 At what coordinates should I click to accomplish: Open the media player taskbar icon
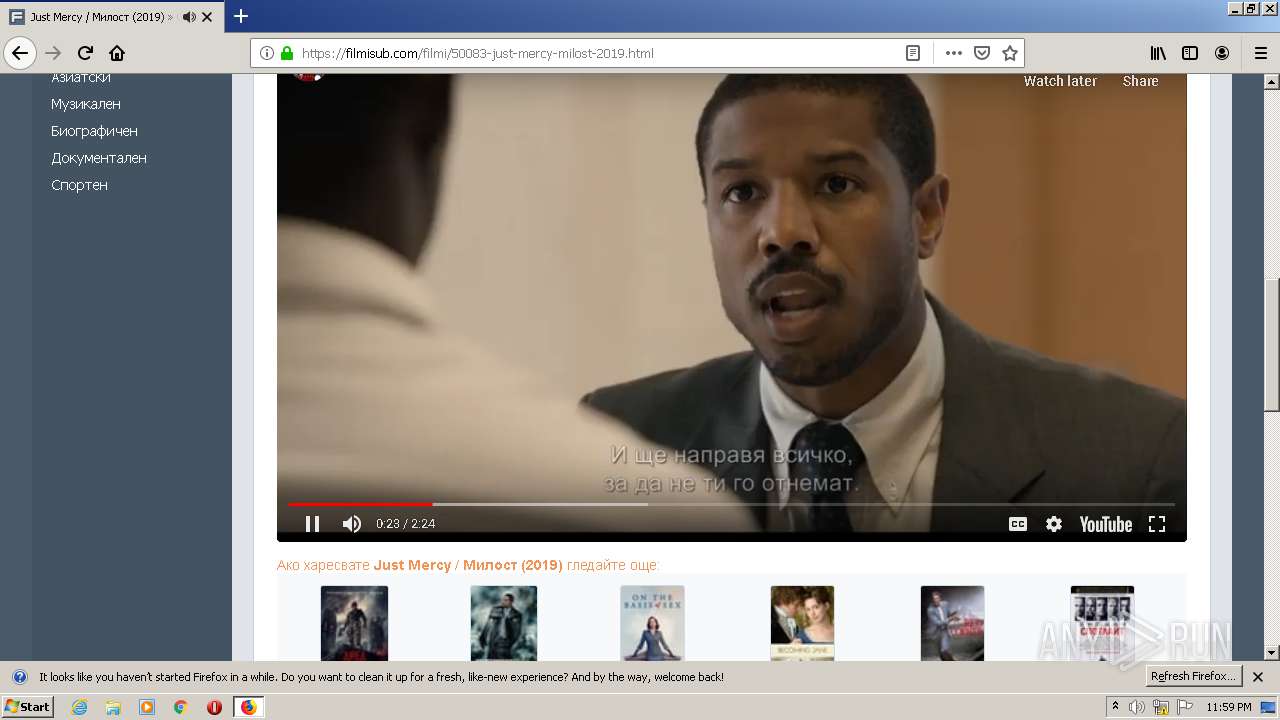pyautogui.click(x=147, y=707)
